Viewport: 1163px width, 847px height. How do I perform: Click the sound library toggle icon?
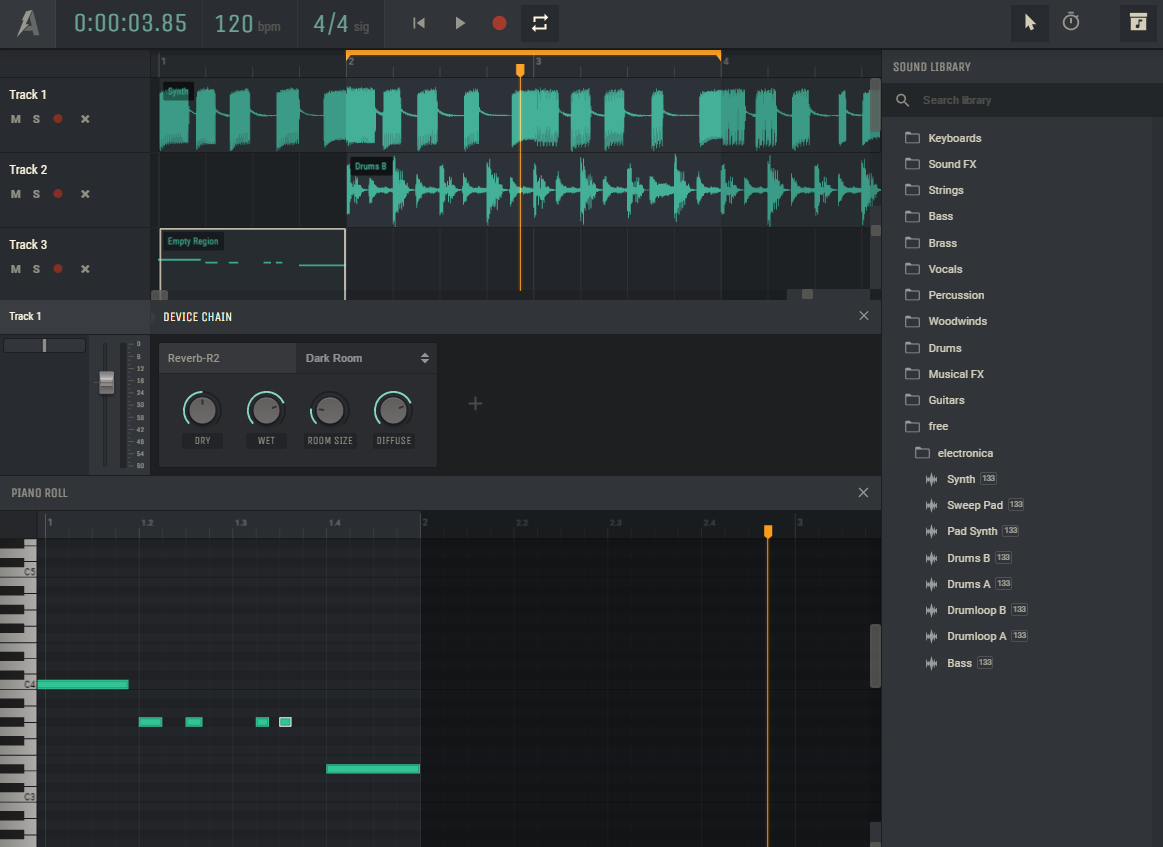click(1138, 23)
